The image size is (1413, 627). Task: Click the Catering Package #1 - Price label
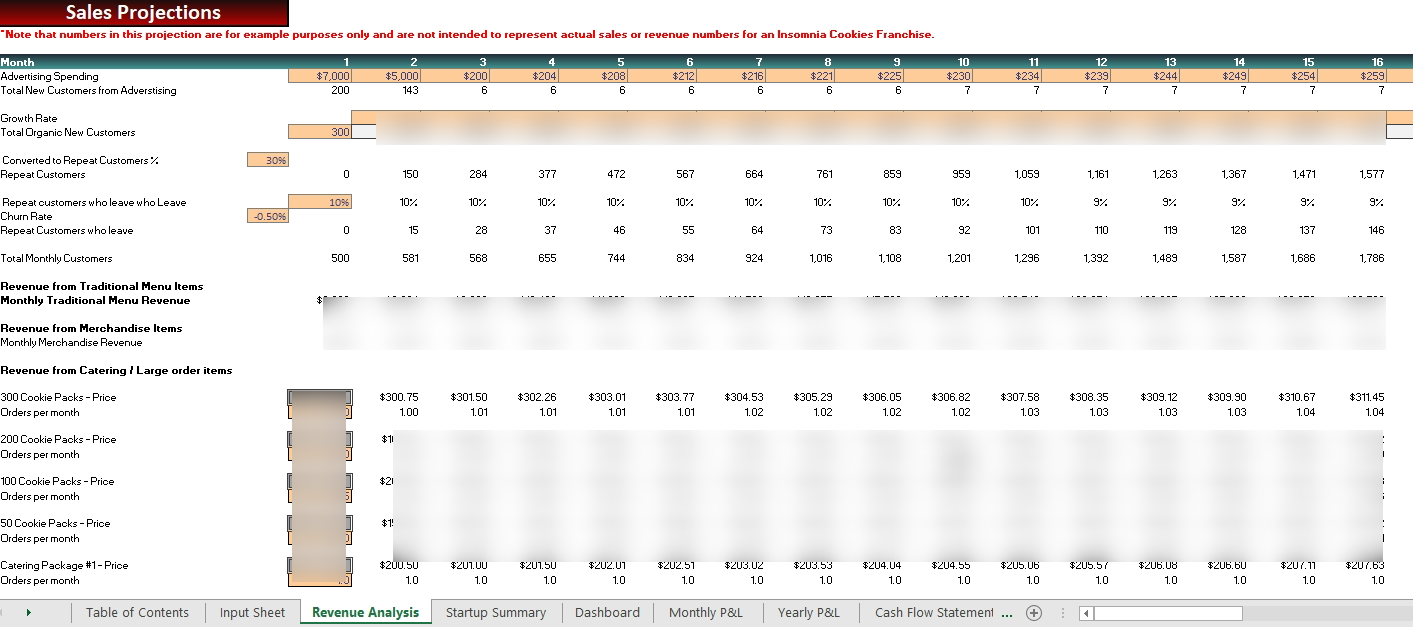tap(64, 565)
